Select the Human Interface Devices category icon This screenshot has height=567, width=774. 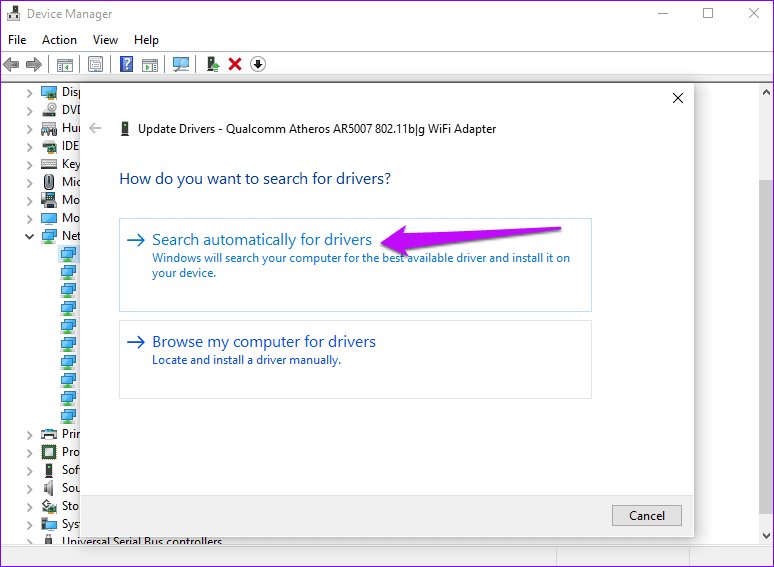pyautogui.click(x=49, y=128)
